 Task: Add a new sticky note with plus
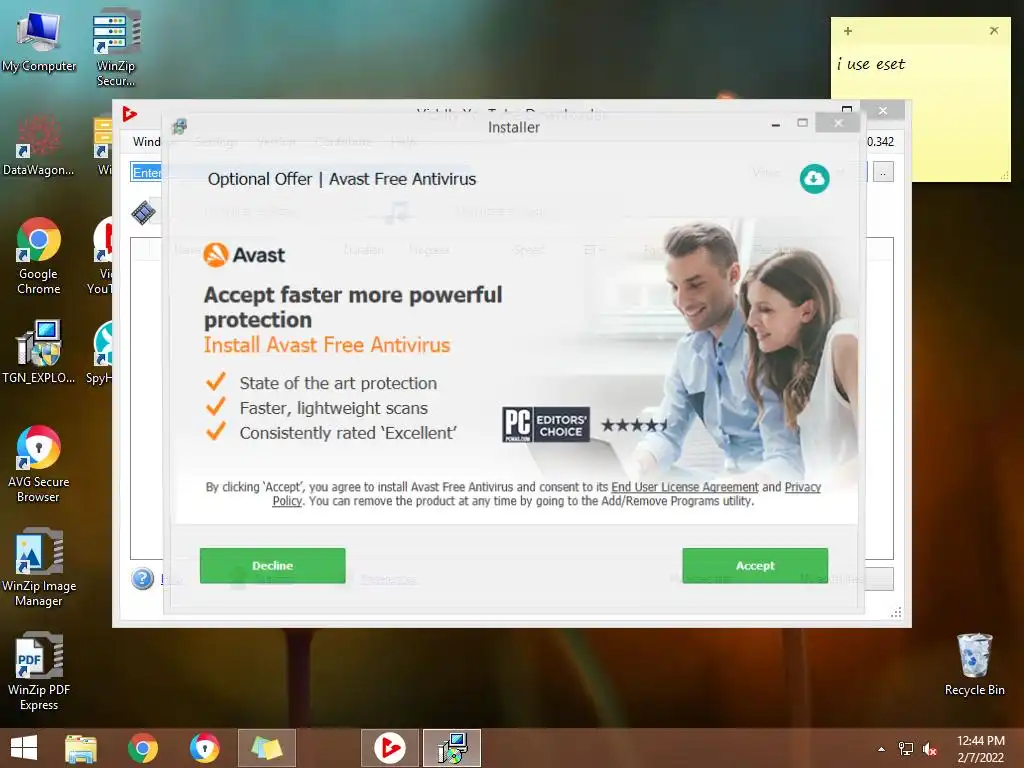(848, 31)
